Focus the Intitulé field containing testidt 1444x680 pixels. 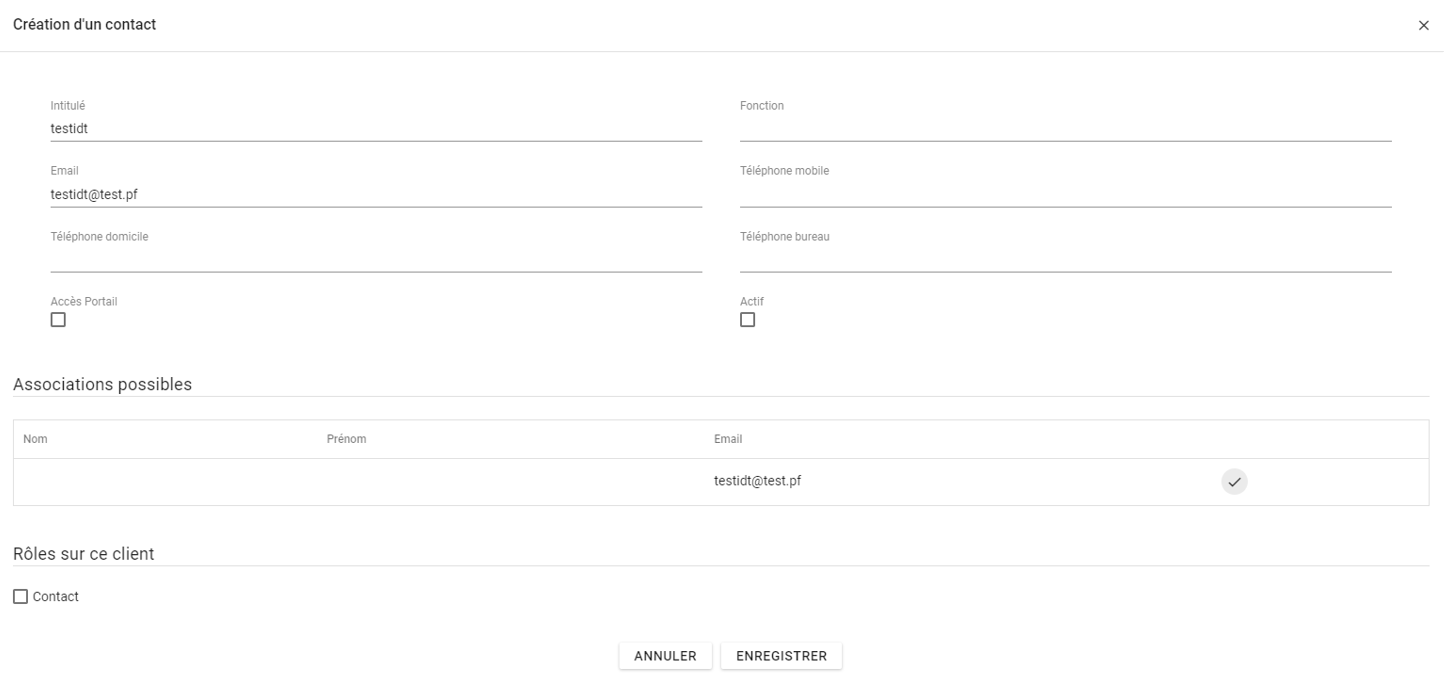click(x=375, y=128)
